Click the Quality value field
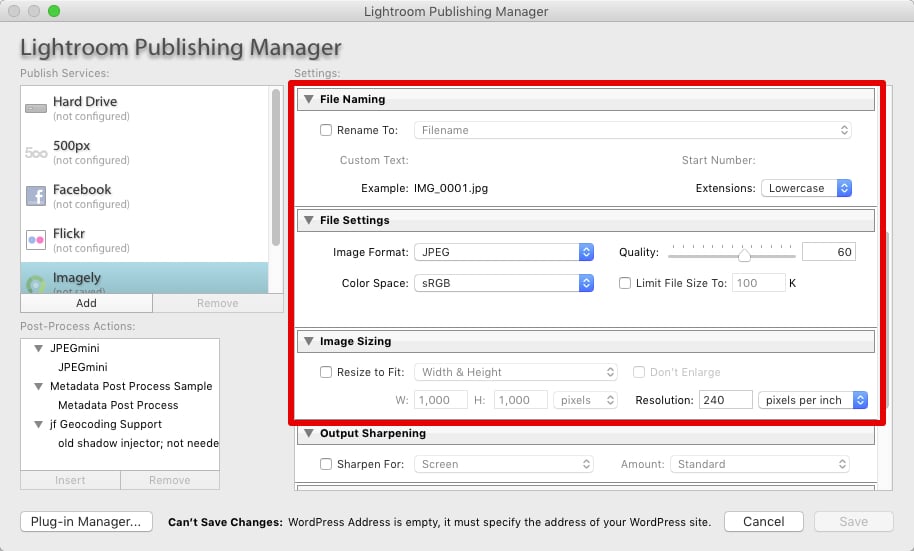 [828, 252]
